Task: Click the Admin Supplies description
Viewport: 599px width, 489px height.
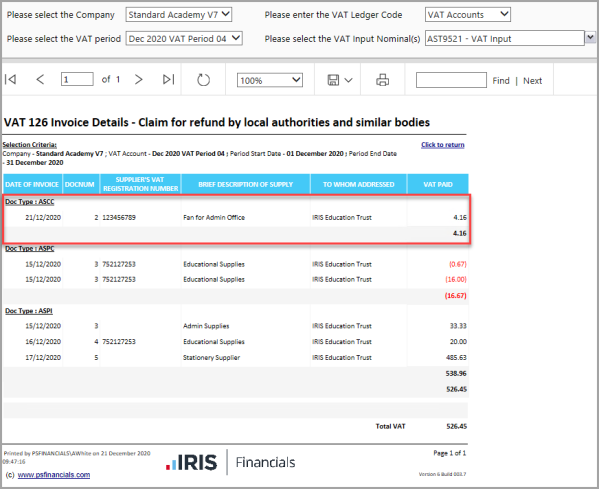Action: (206, 326)
